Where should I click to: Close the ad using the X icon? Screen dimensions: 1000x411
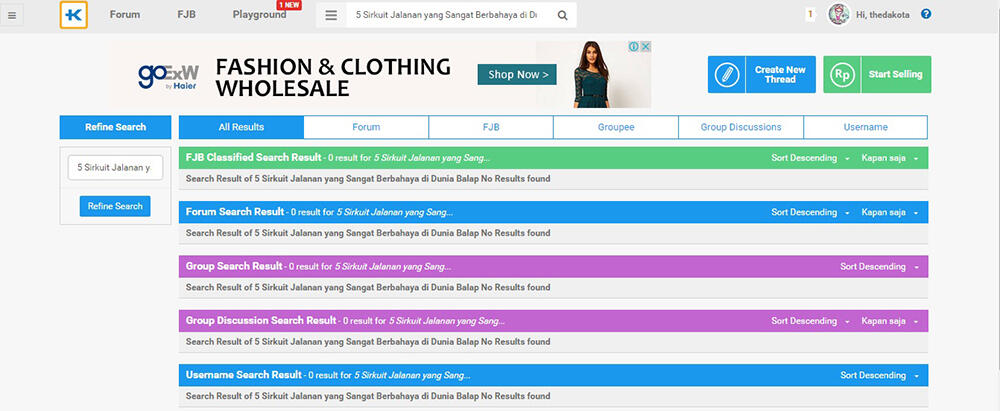point(645,47)
